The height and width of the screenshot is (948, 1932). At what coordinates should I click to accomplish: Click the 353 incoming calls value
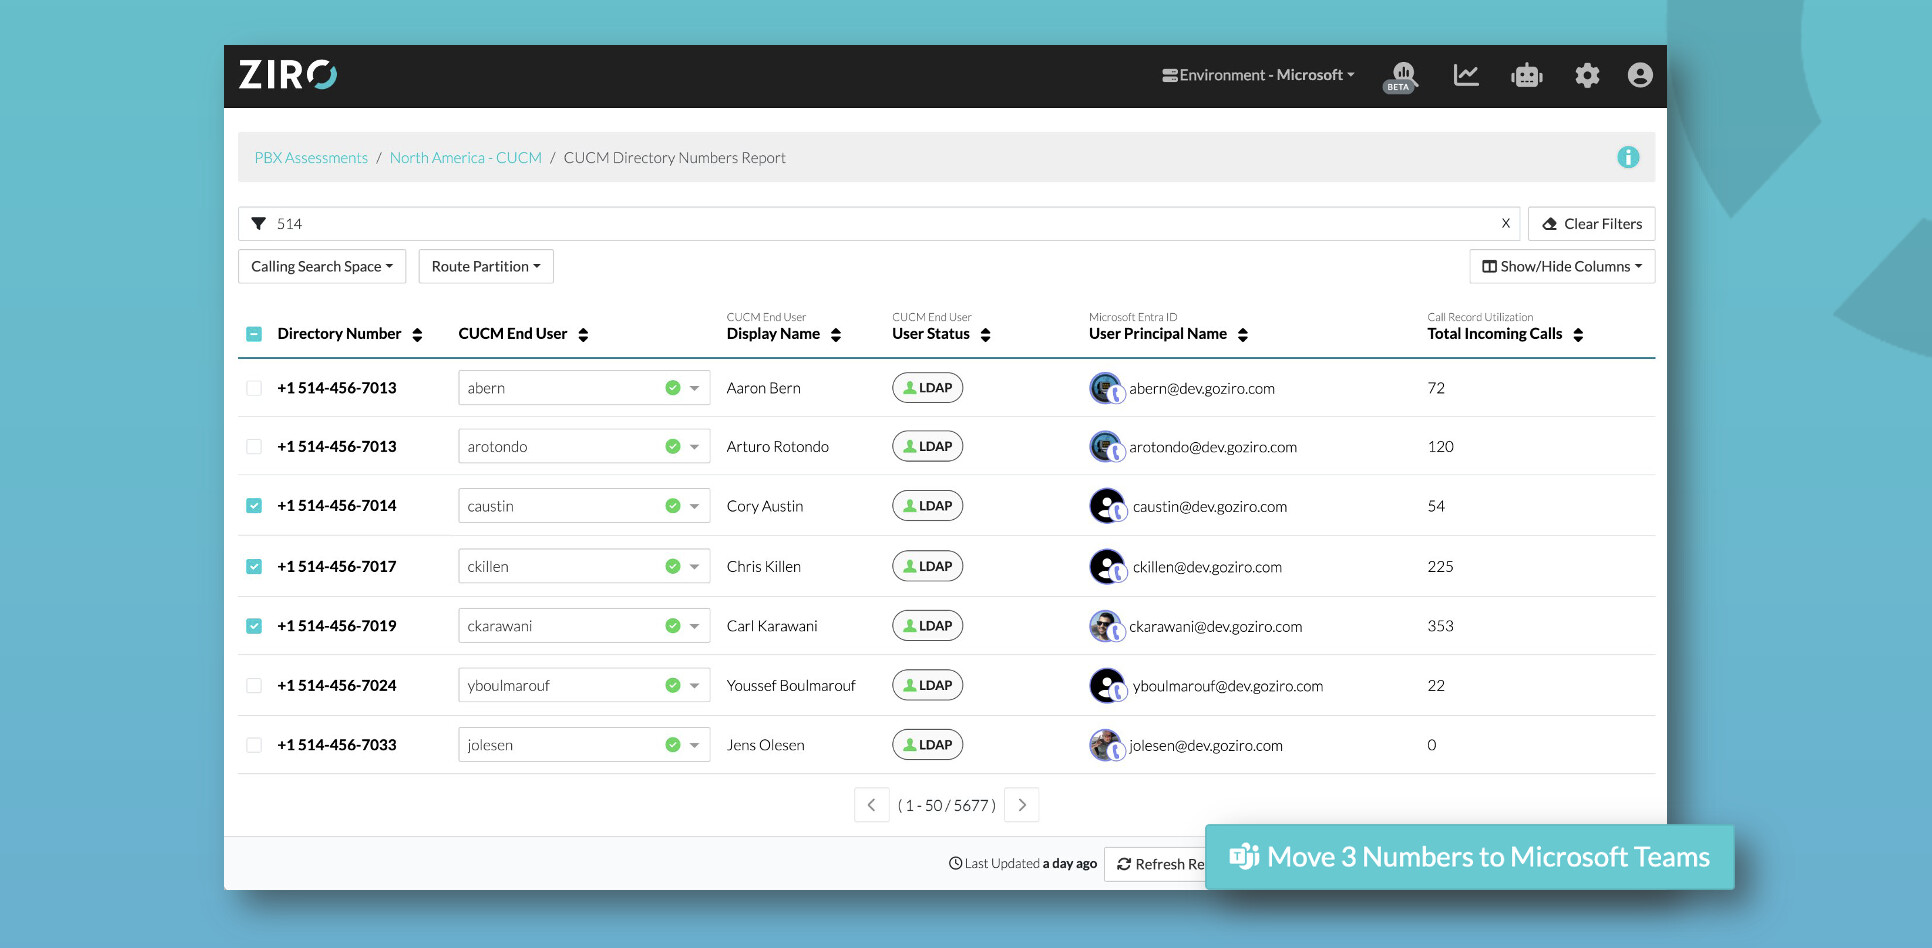pos(1440,626)
